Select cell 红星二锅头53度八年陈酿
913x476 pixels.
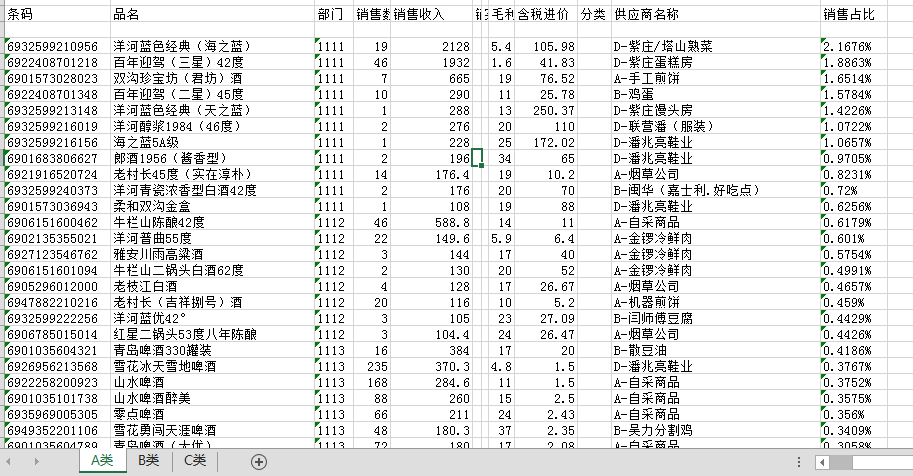tap(213, 334)
